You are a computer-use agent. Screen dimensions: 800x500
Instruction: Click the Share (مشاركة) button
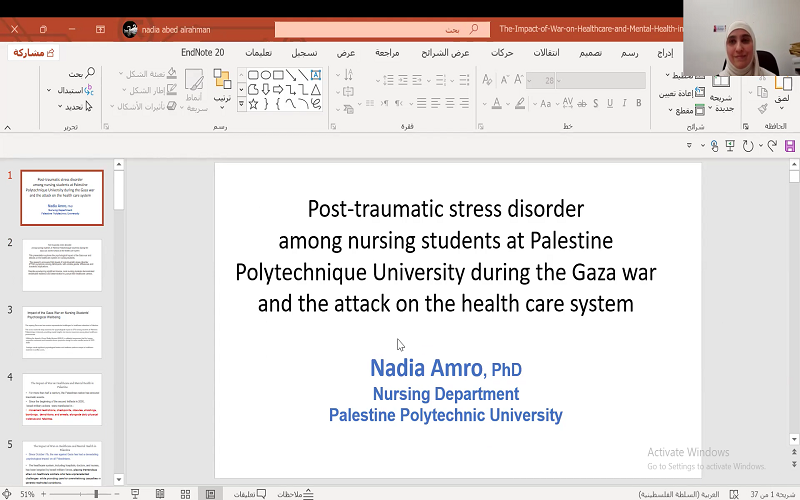[x=33, y=51]
